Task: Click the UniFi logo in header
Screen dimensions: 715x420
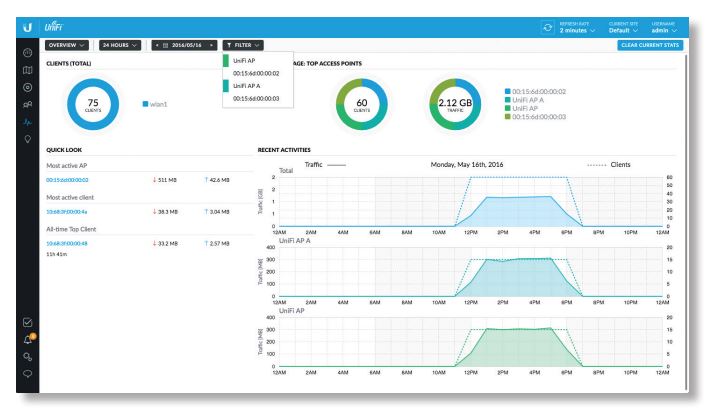Action: [54, 26]
